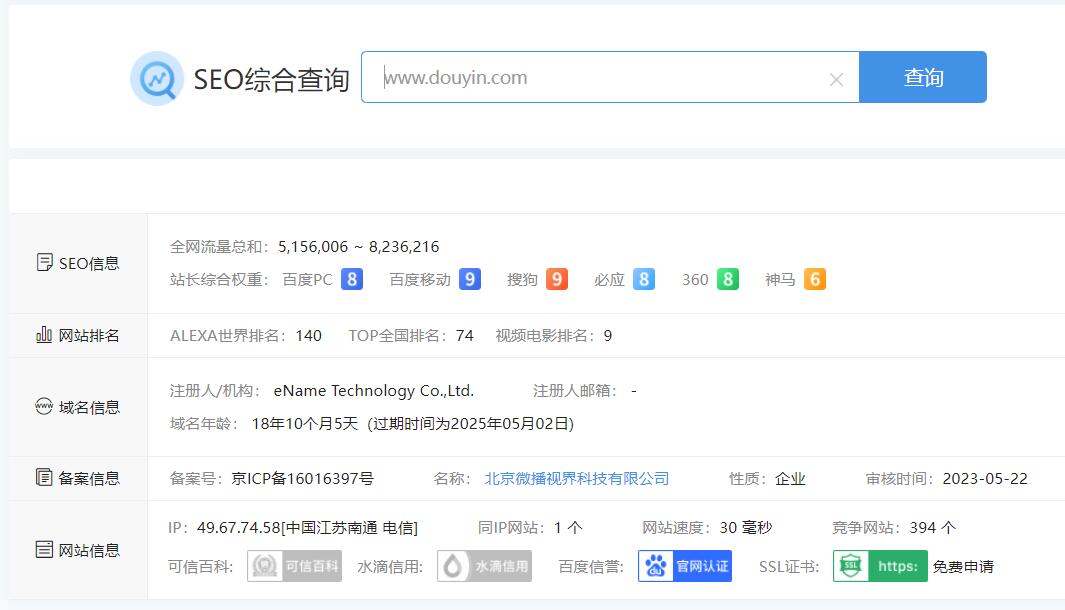Screen dimensions: 1065x610
Task: Click the 可信百科 gray badge
Action: pos(294,566)
